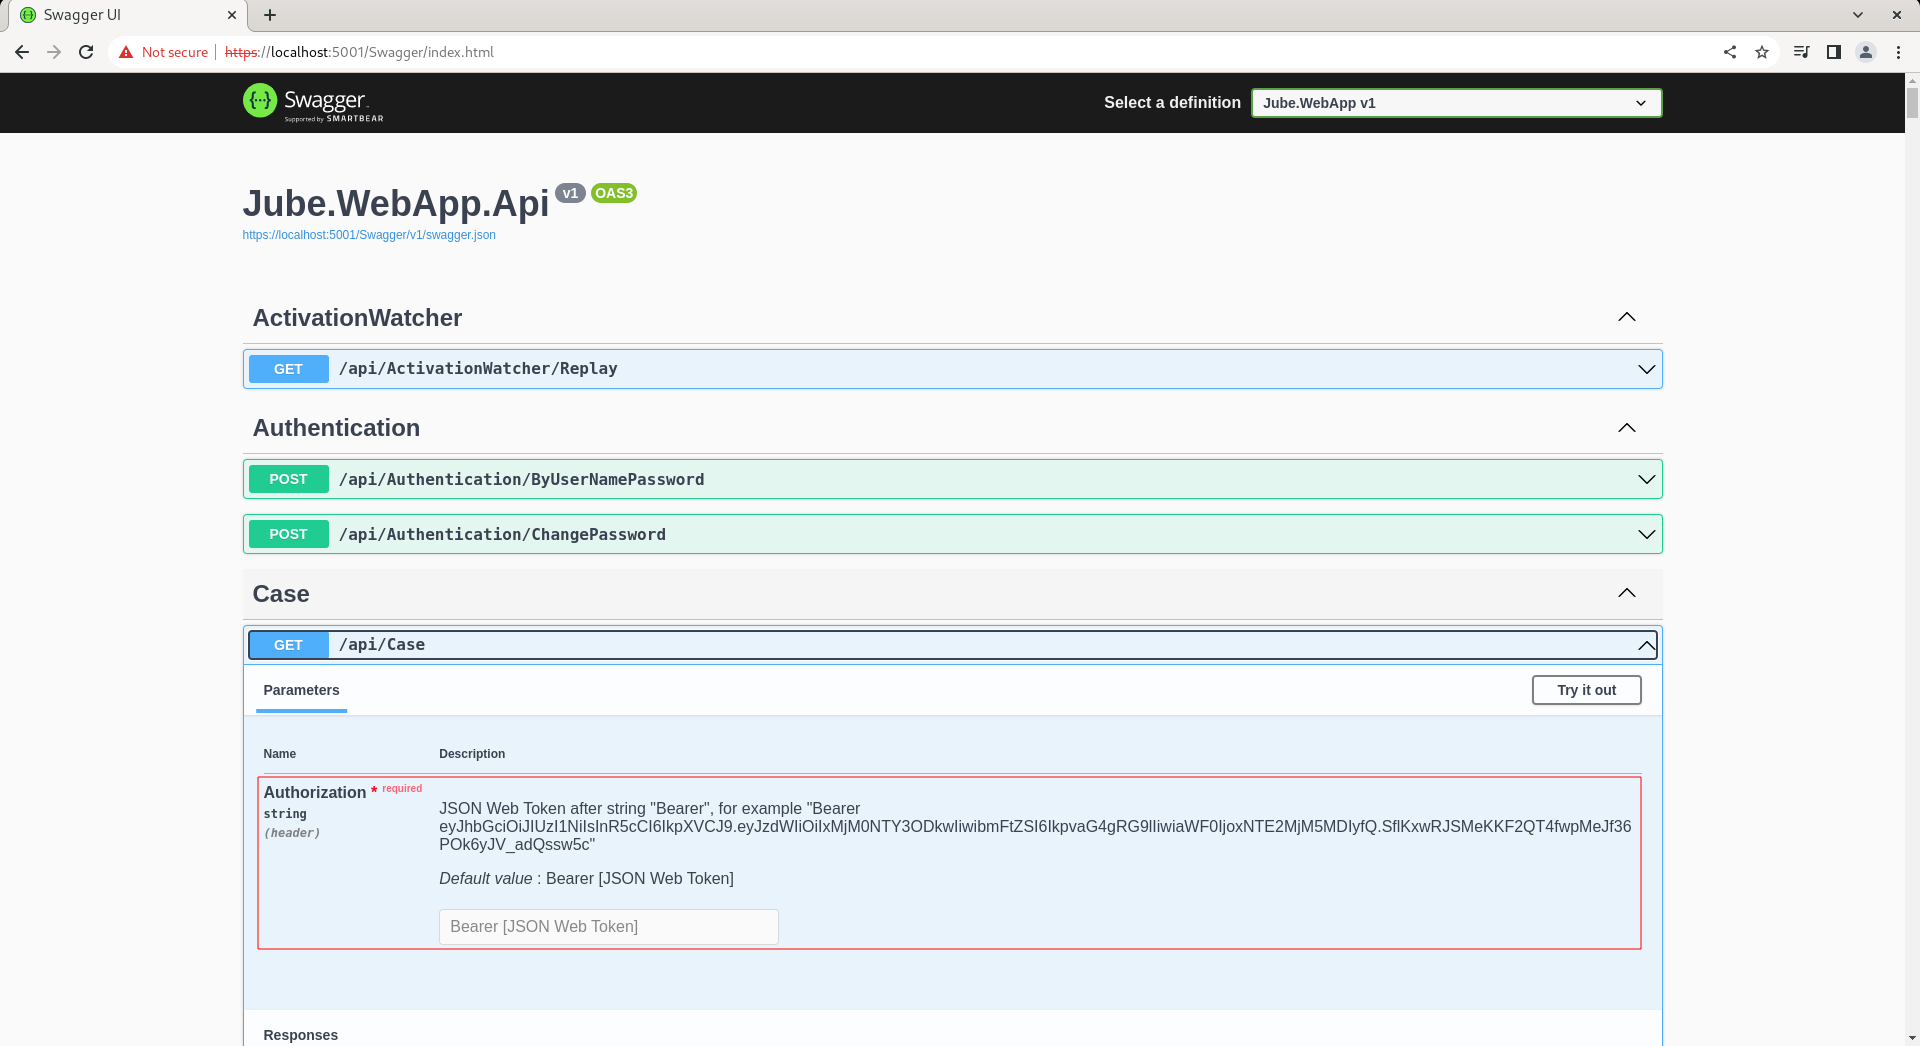Open the tab search chevron
The image size is (1920, 1046).
click(1858, 15)
